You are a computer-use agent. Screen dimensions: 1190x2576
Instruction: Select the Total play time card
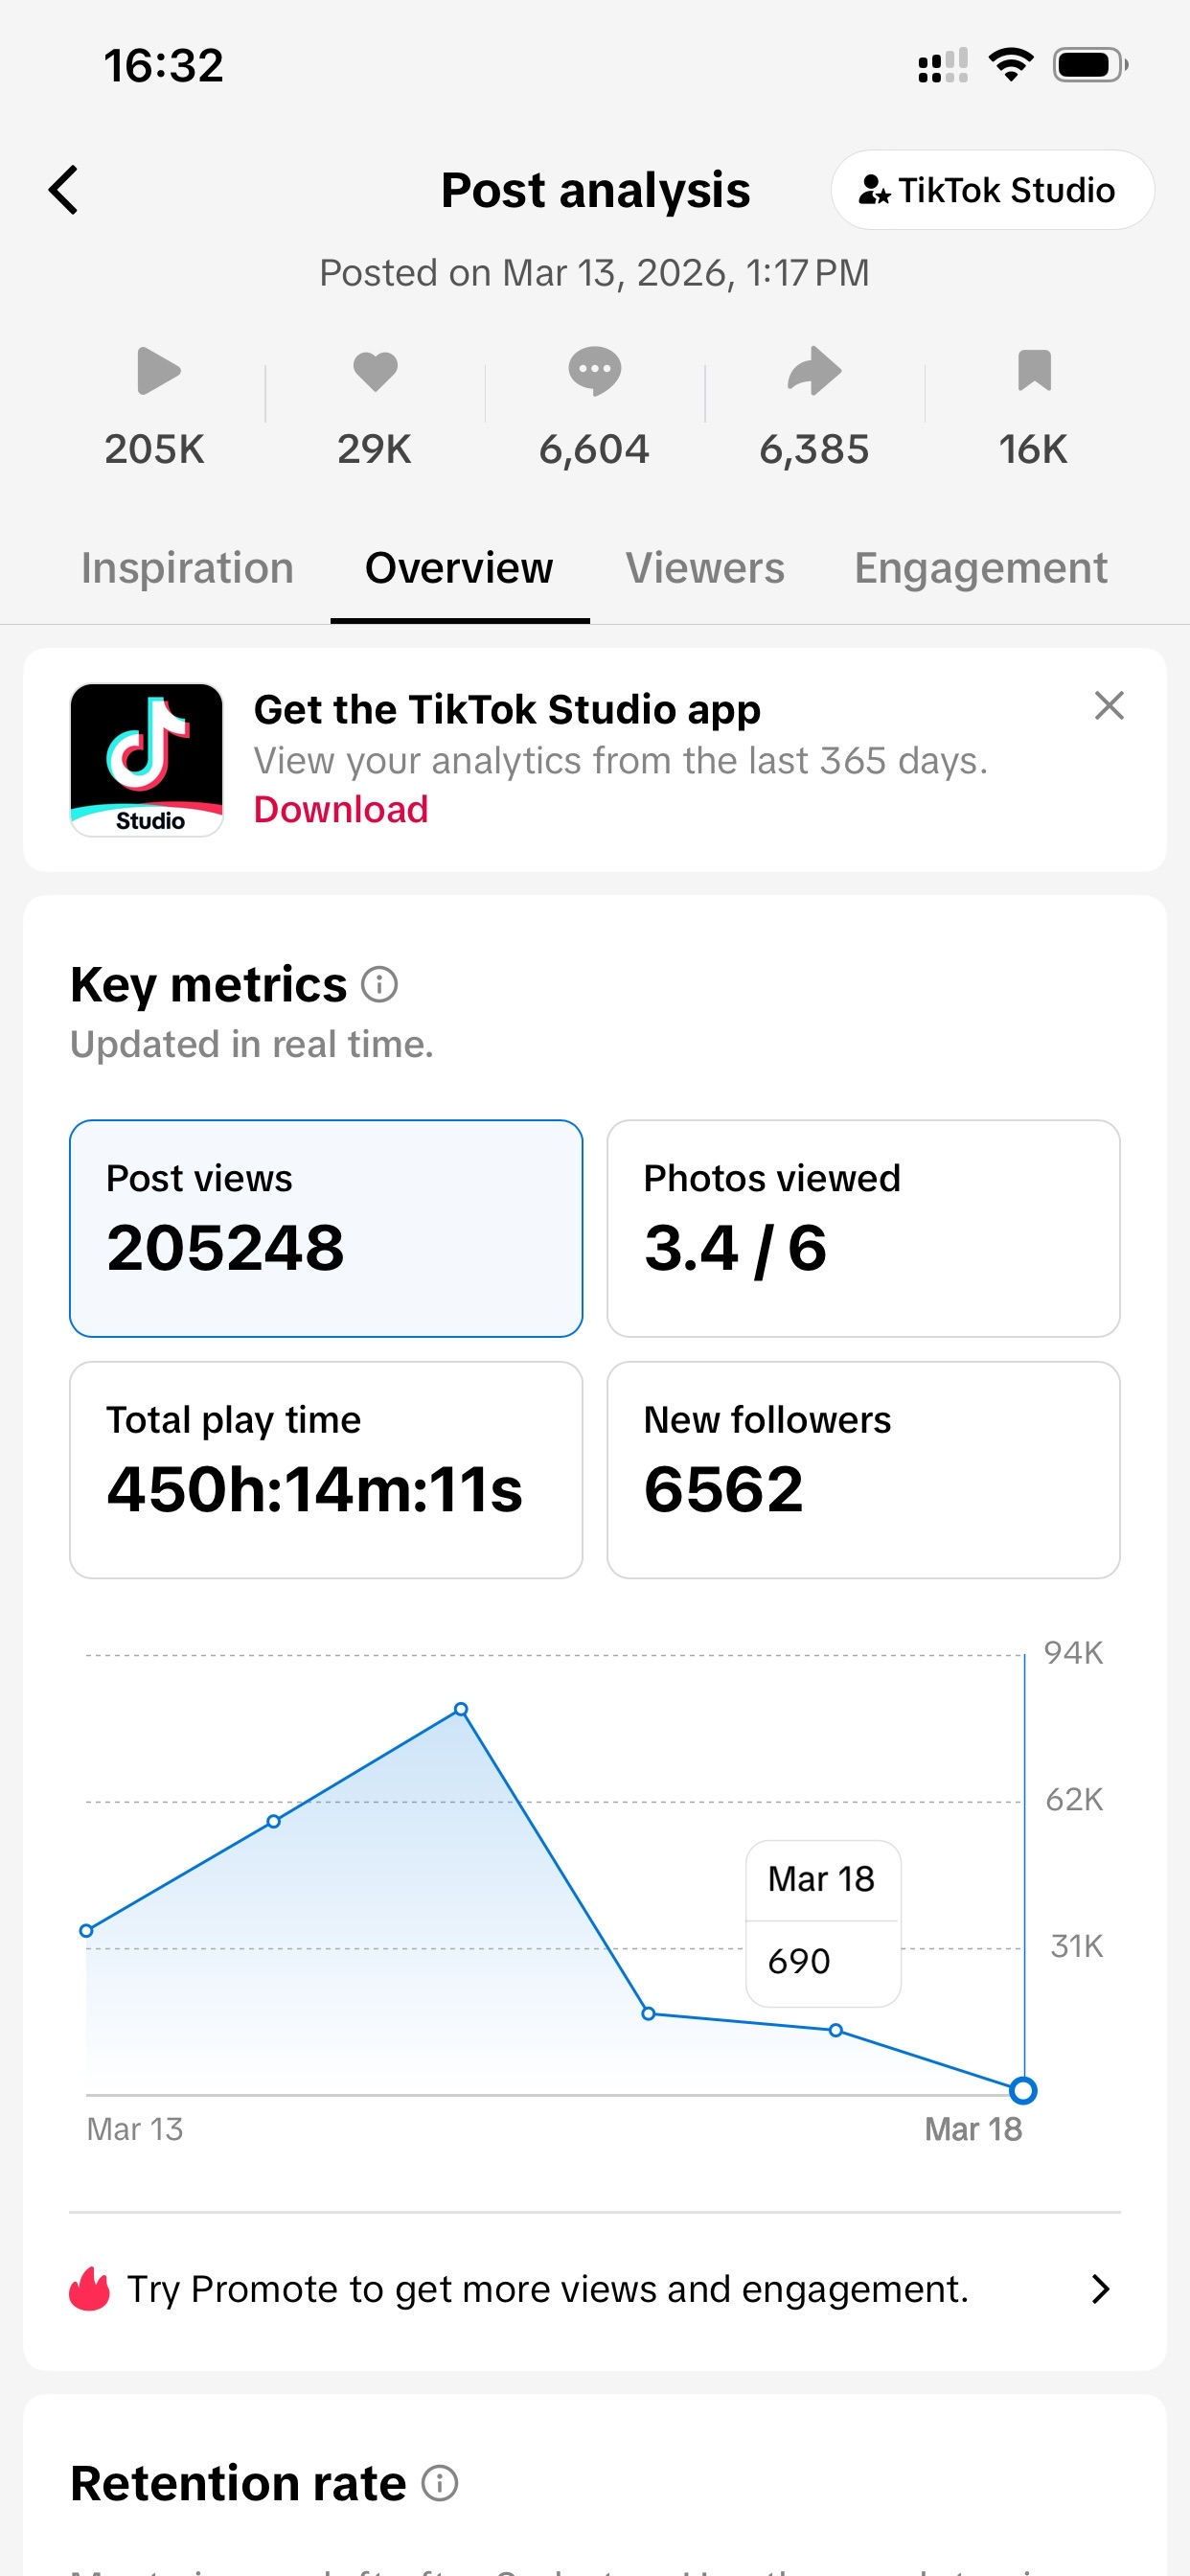(x=326, y=1470)
